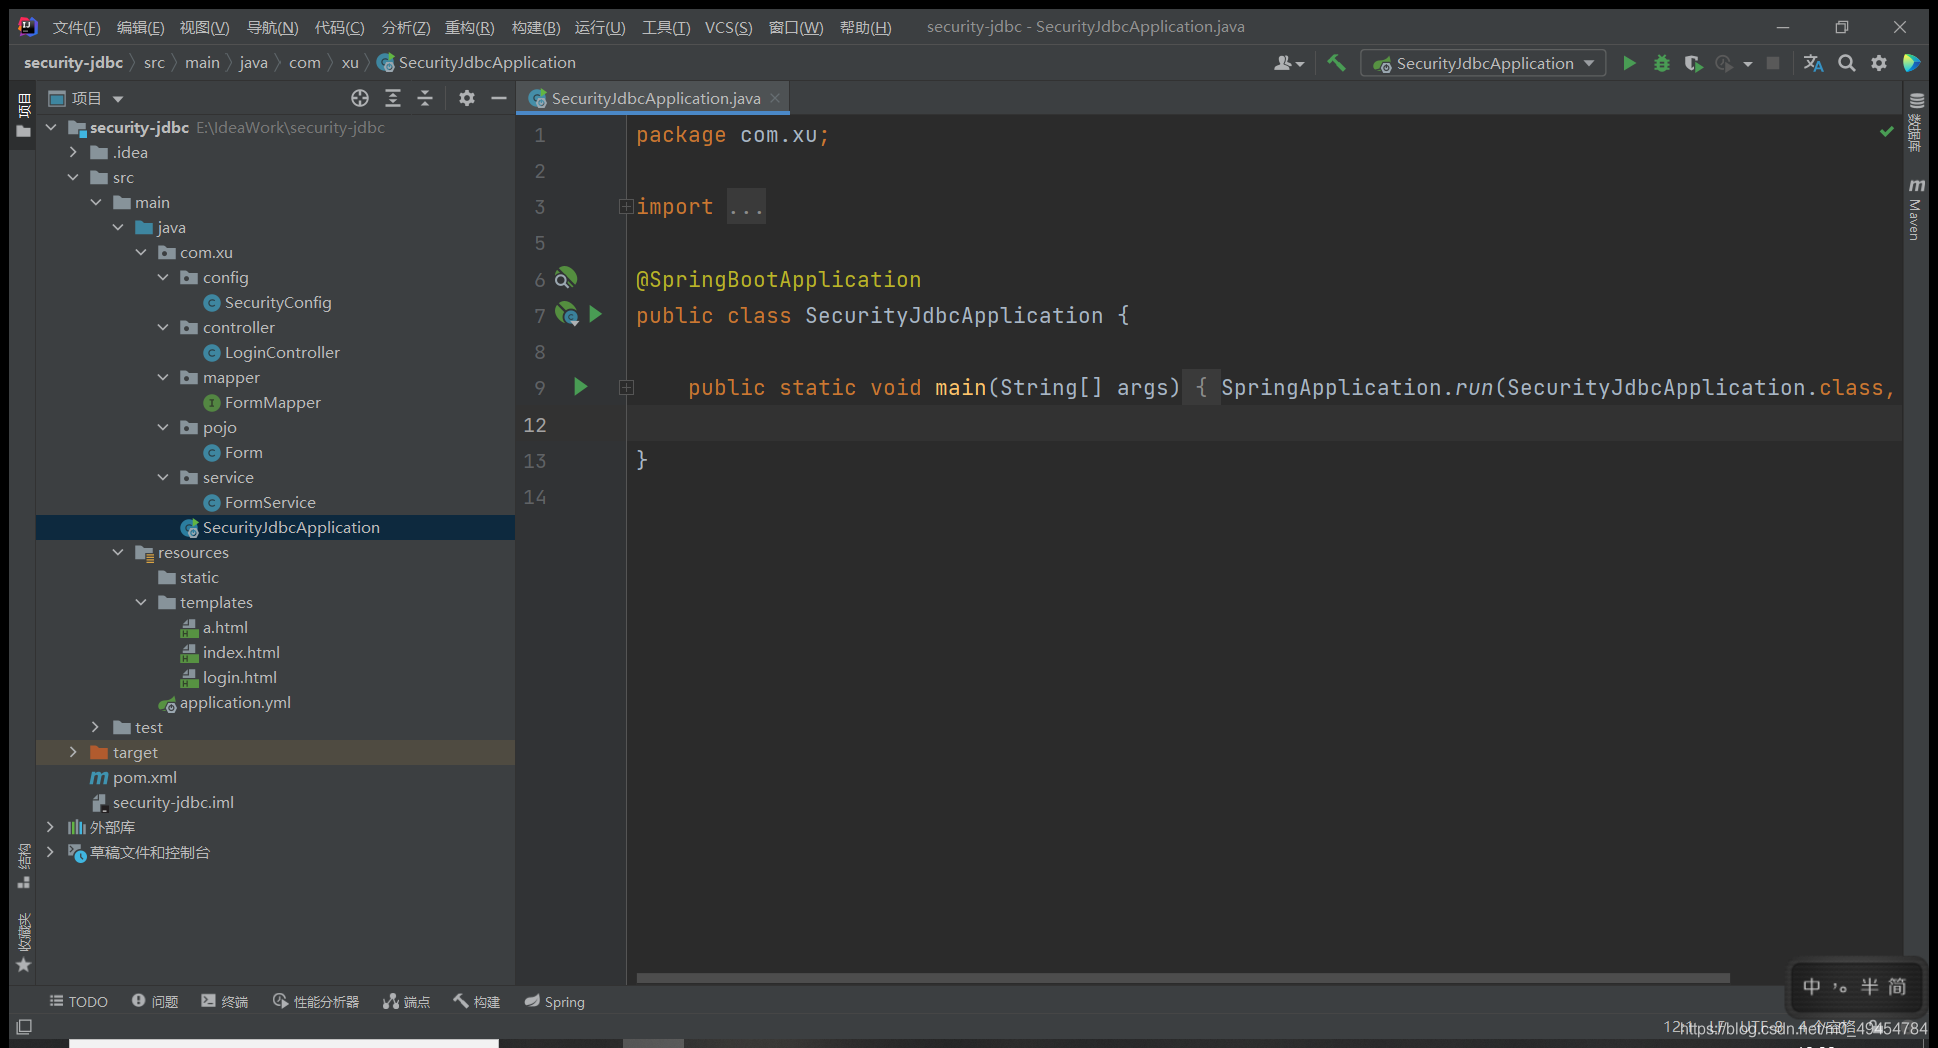Open the 端点 endpoints tool window
1938x1048 pixels.
[407, 1001]
